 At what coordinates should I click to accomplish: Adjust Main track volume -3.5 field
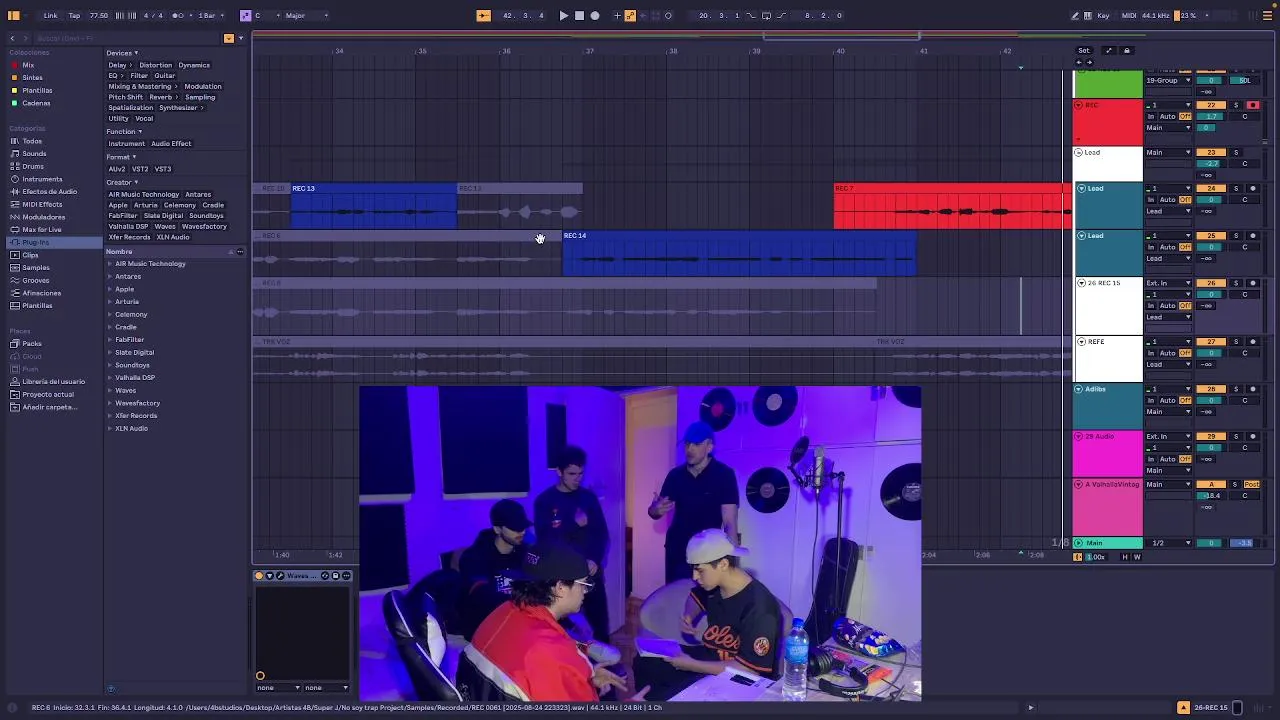(1244, 543)
